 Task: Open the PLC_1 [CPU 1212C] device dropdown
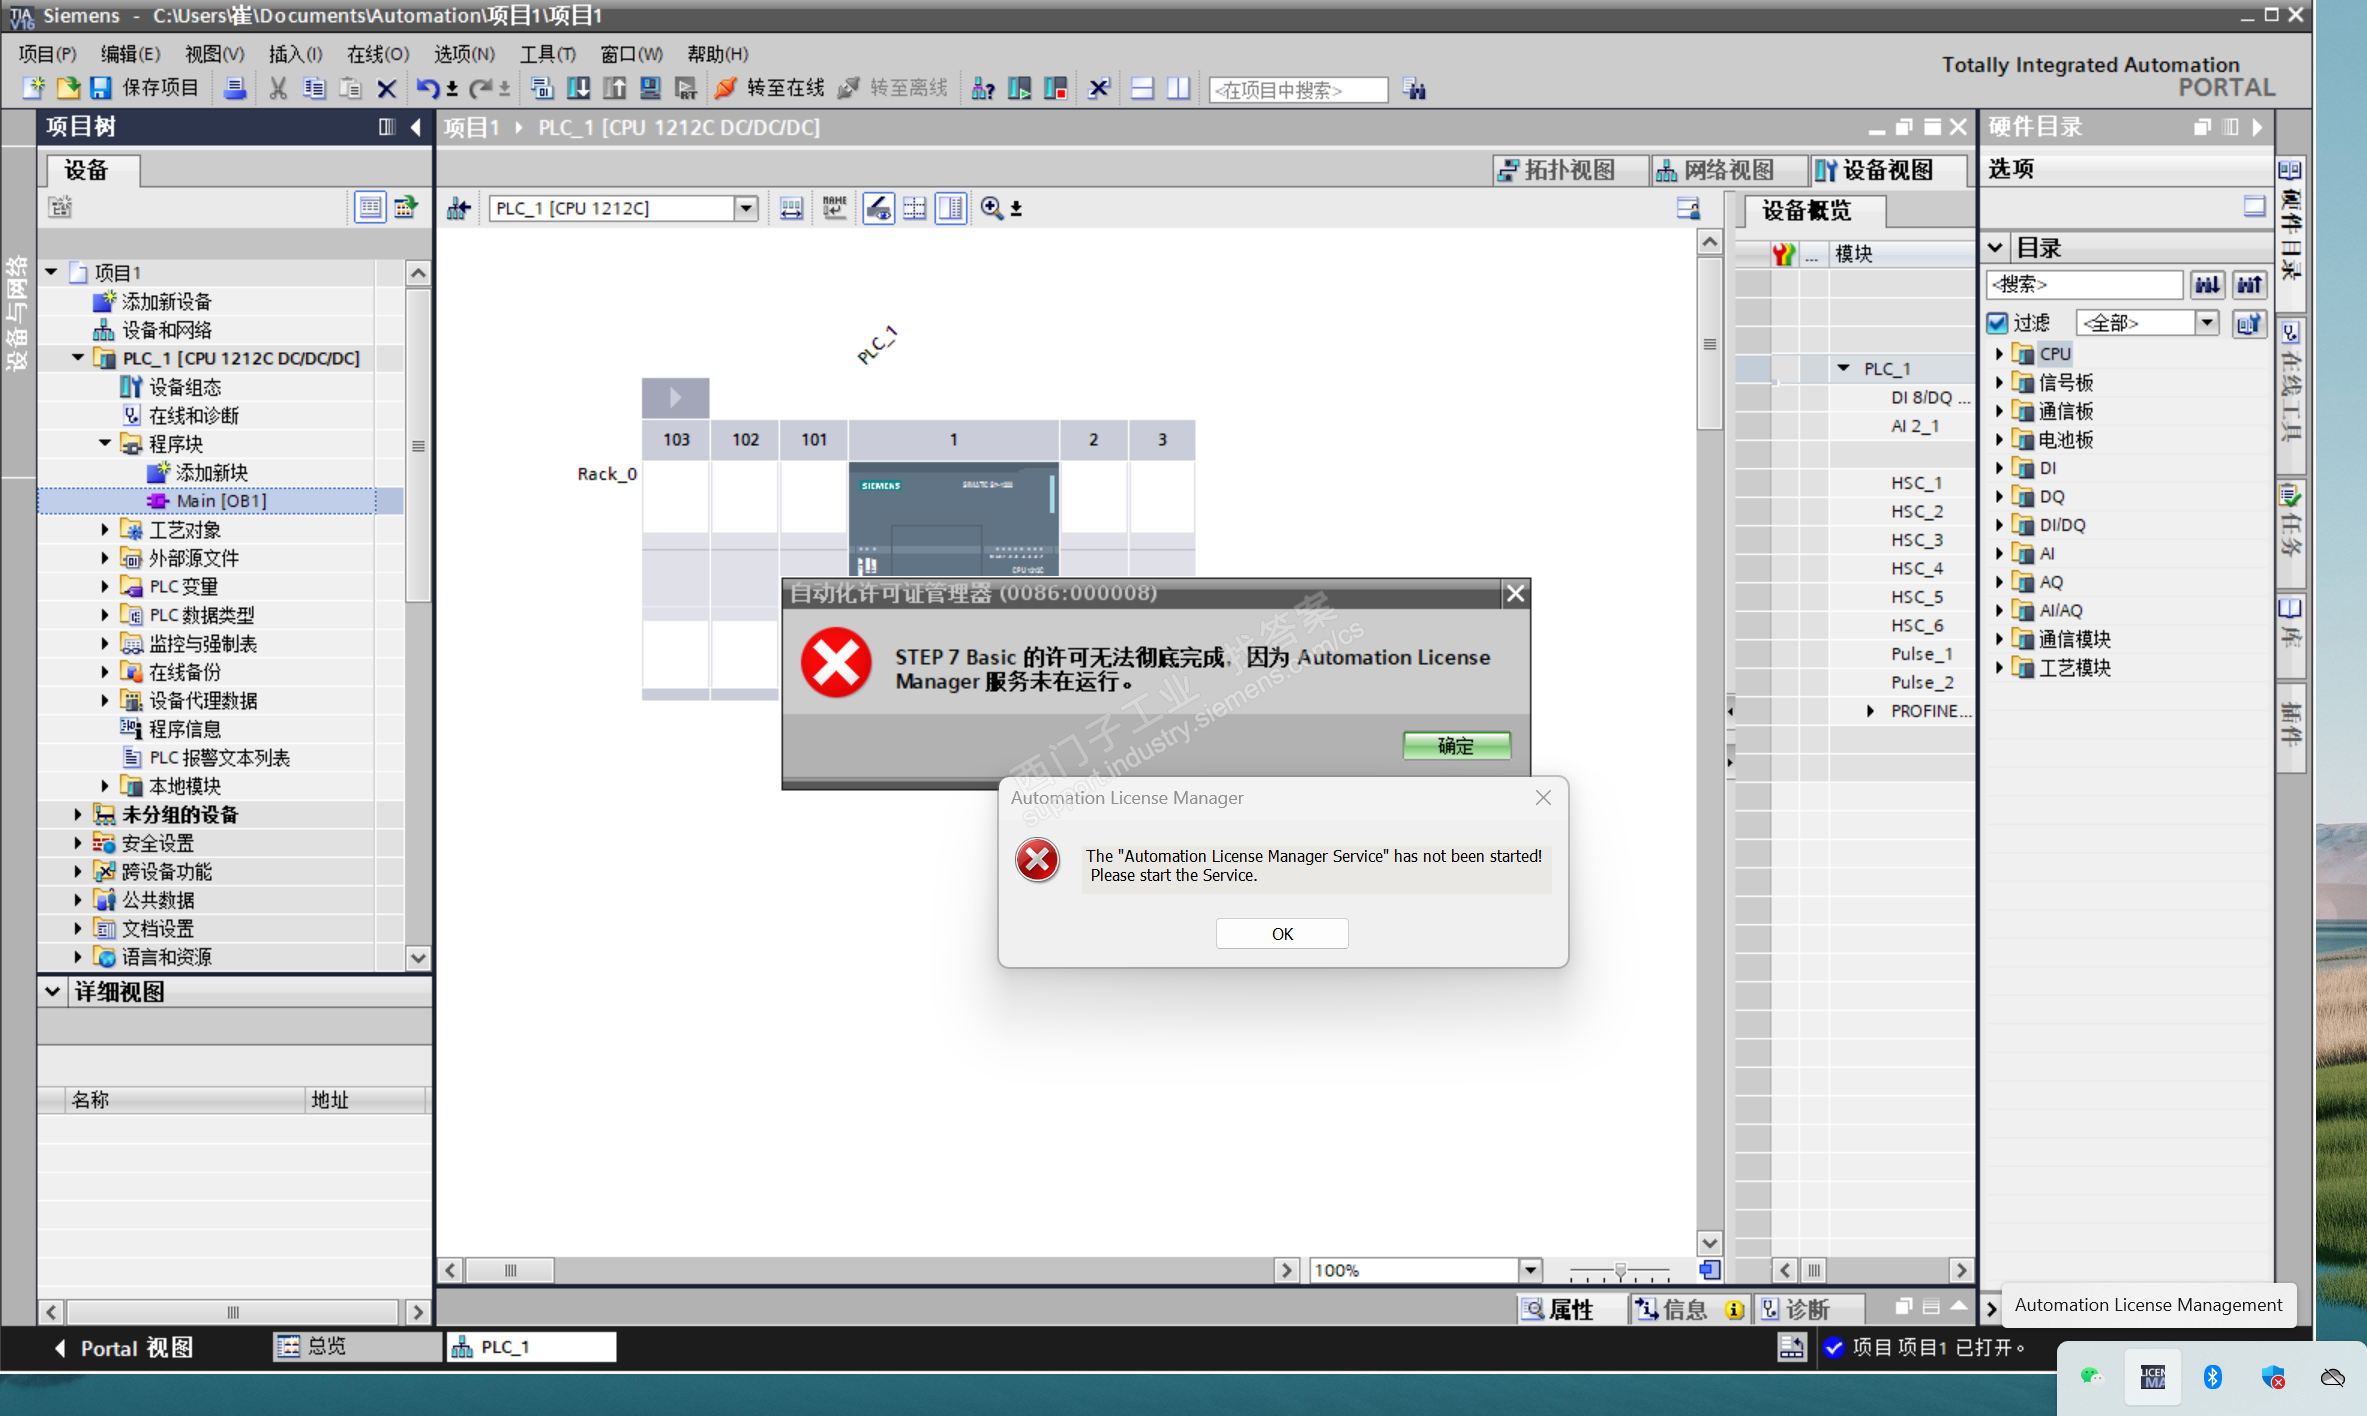tap(746, 208)
